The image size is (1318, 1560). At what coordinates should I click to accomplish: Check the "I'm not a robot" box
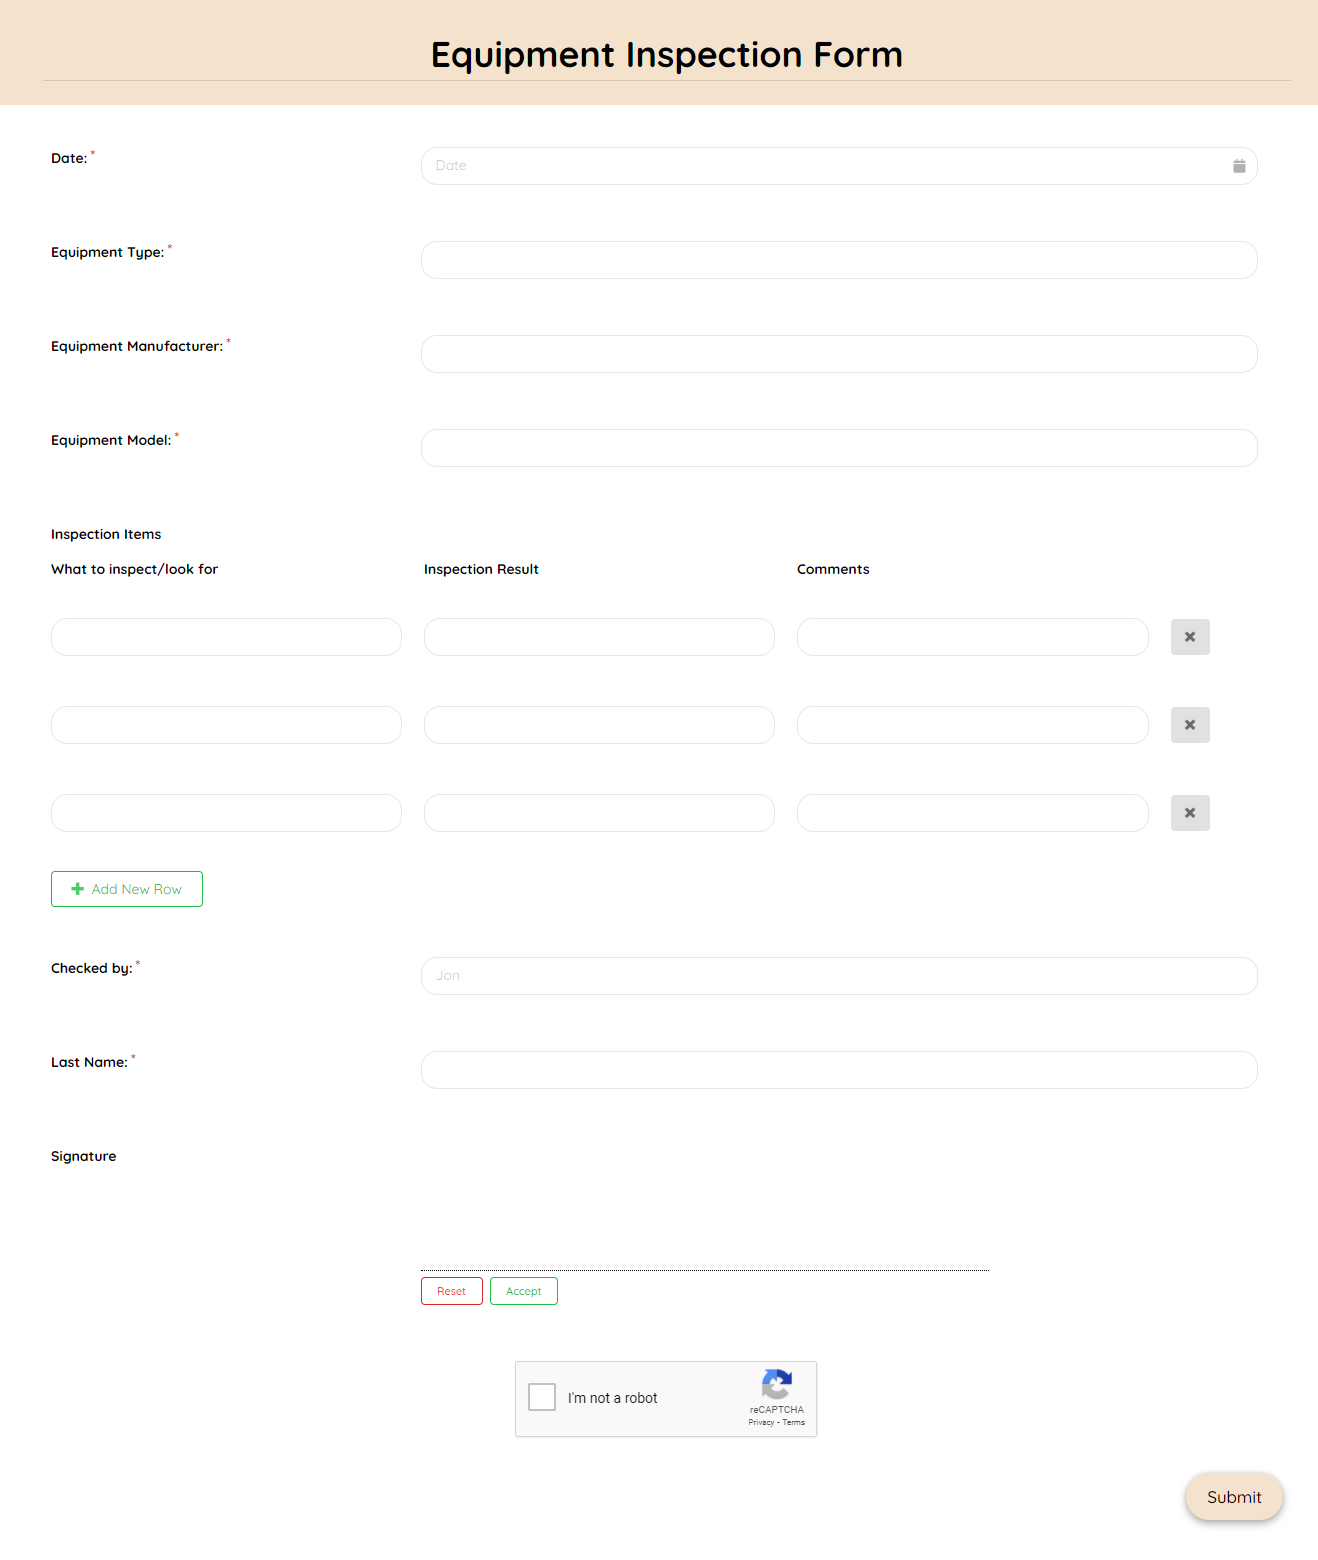(542, 1397)
